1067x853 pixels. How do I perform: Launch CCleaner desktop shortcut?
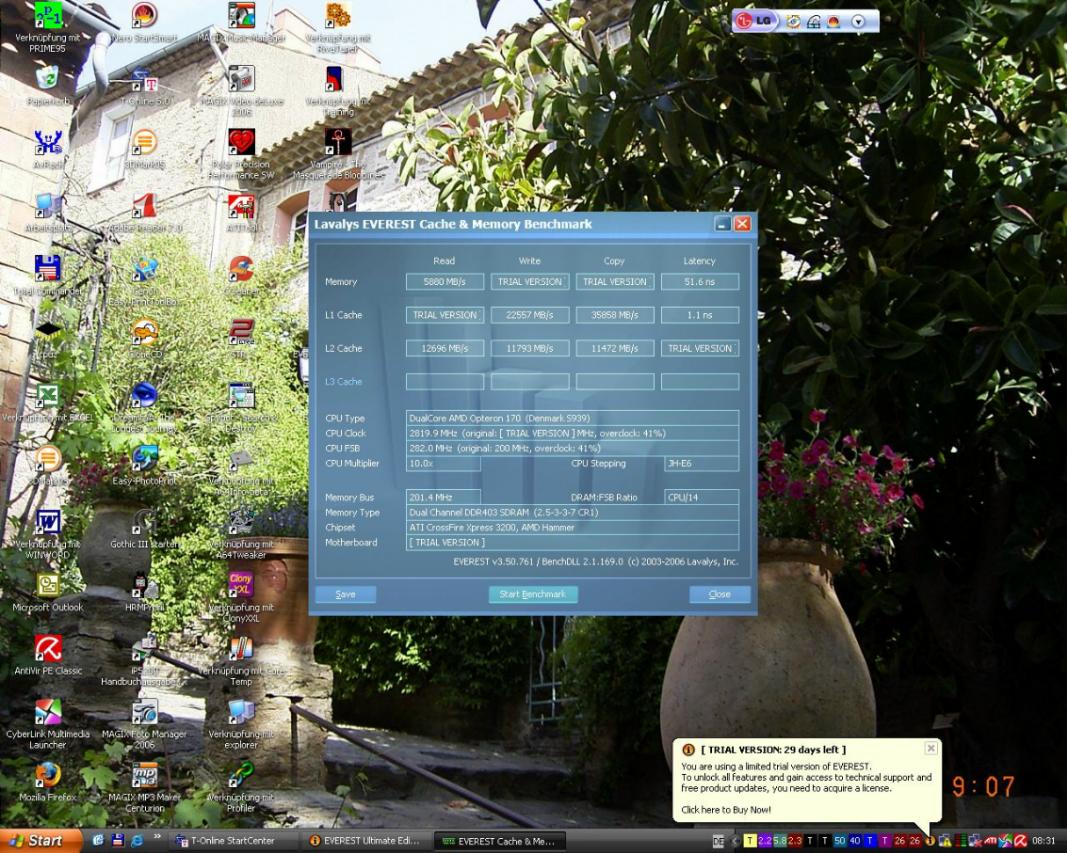point(241,269)
